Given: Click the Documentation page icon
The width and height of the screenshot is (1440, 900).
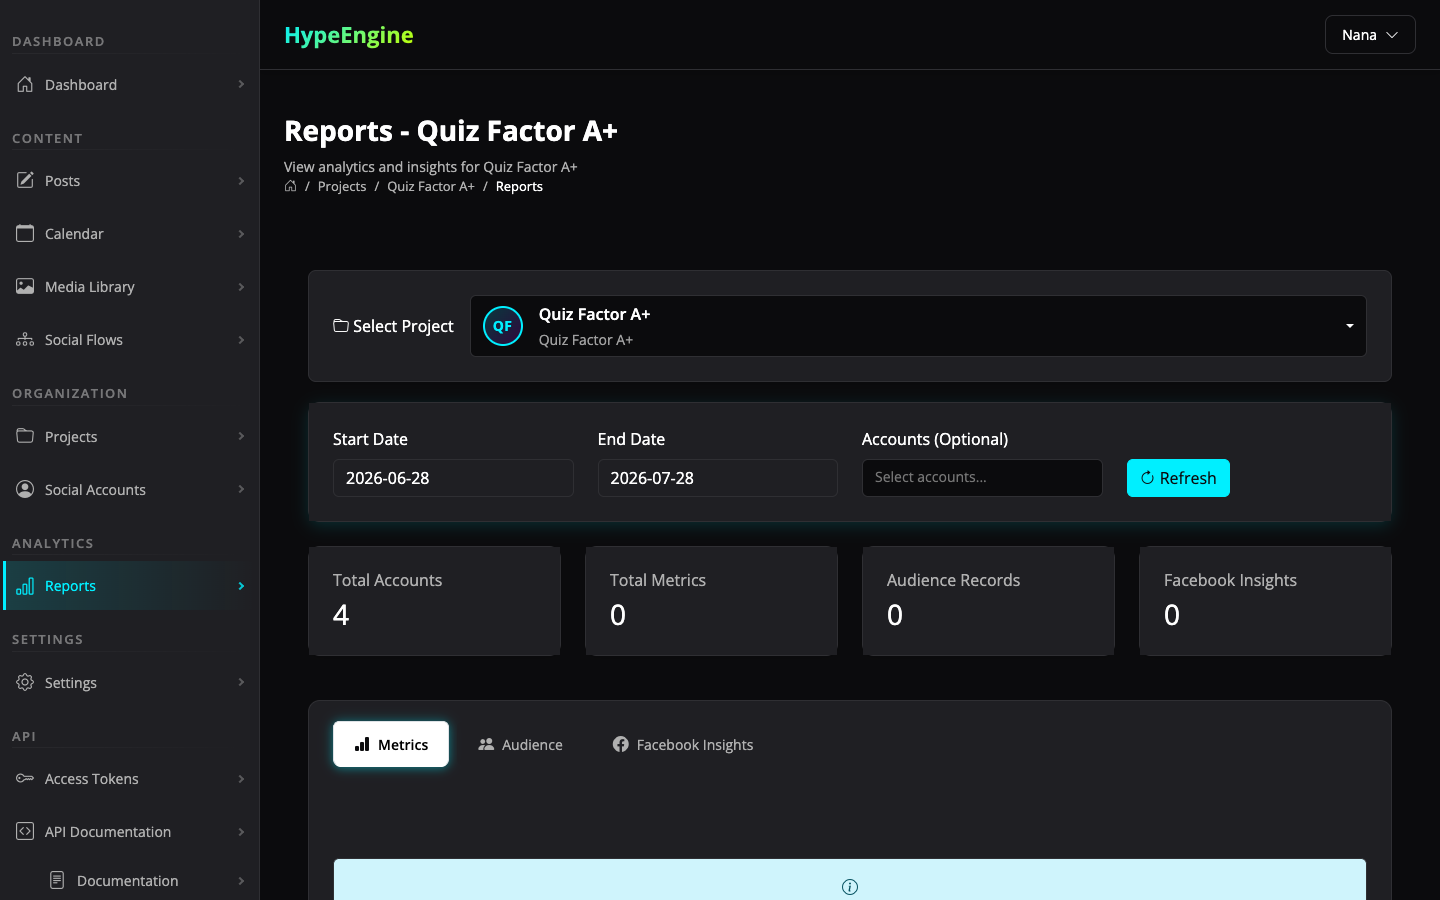Looking at the screenshot, I should pos(57,880).
